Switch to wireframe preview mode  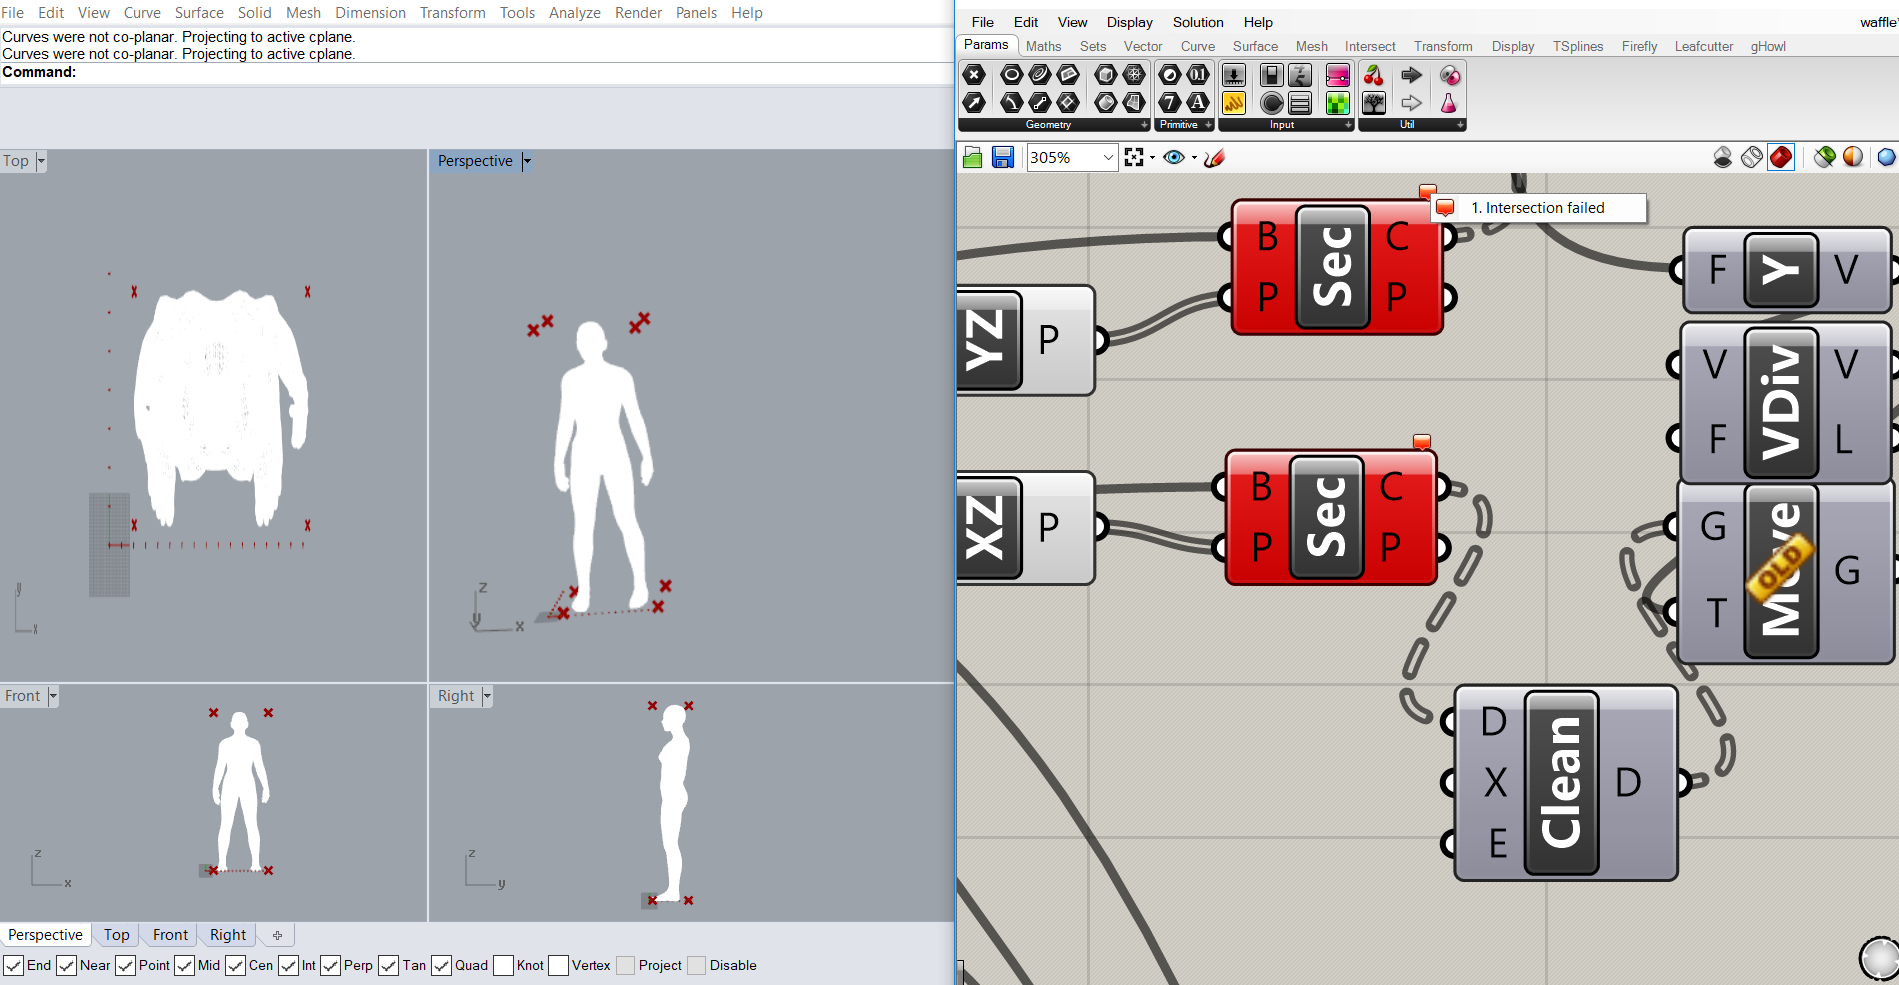tap(1752, 157)
